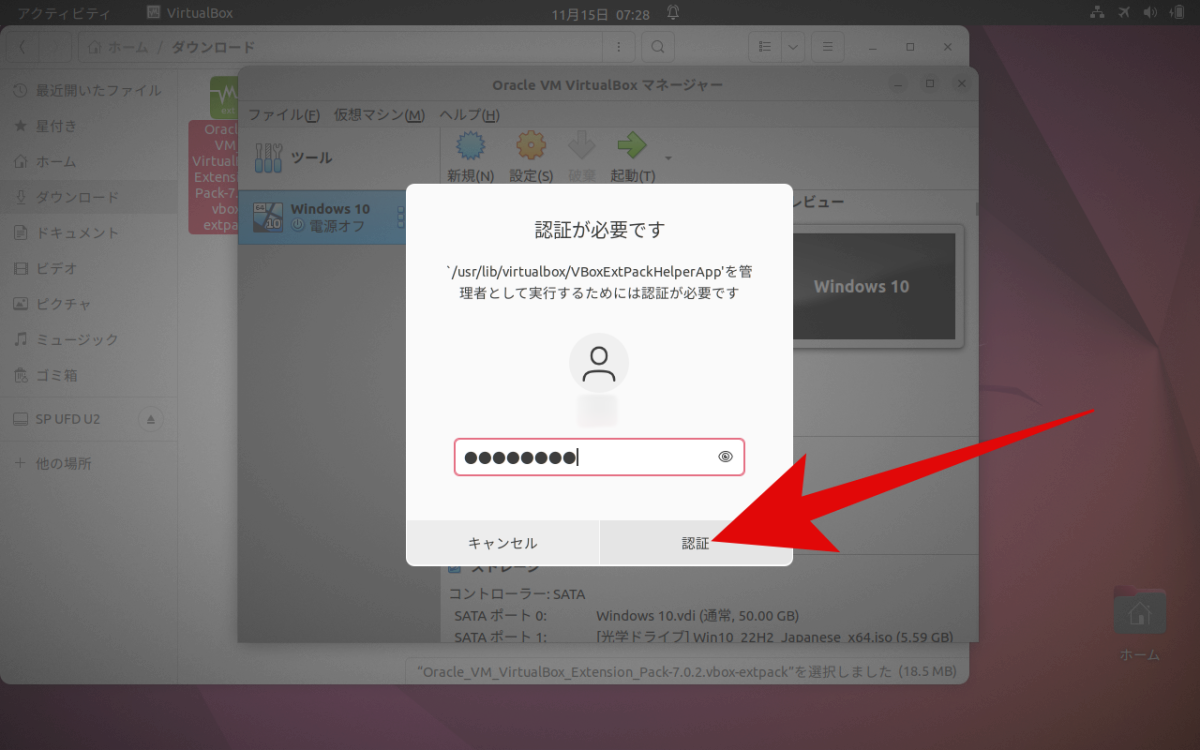Click the hamburger menu icon in Files toolbar
The width and height of the screenshot is (1200, 750).
(827, 46)
